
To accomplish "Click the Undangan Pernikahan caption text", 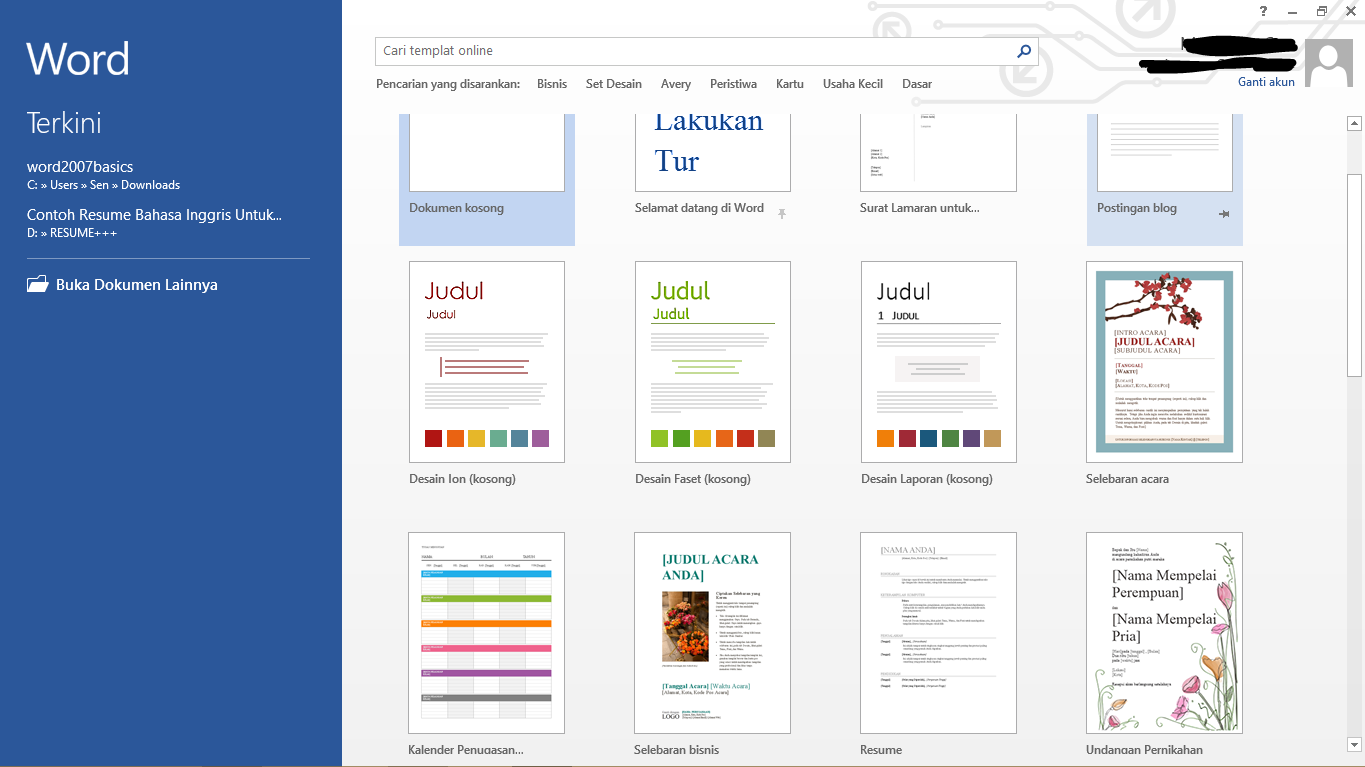I will [1144, 750].
